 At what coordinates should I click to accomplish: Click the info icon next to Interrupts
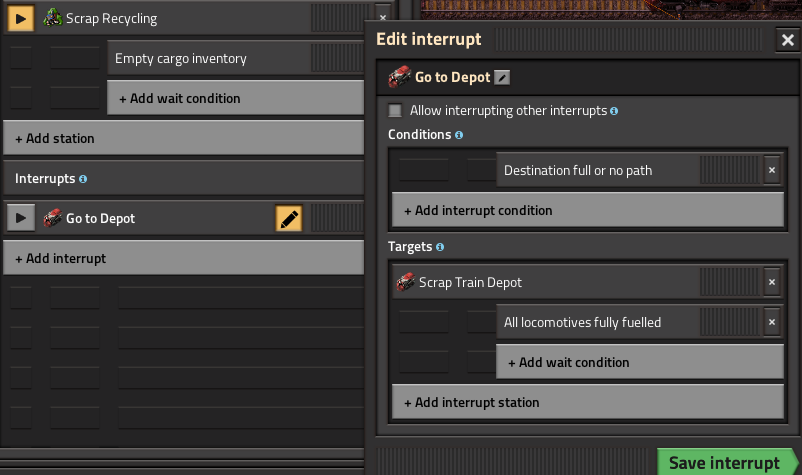83,179
